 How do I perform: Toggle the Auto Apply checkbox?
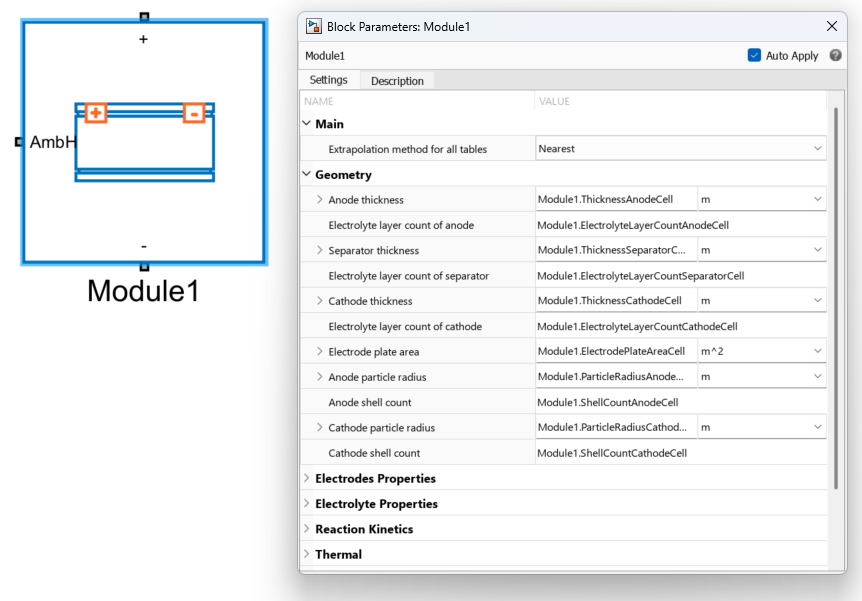point(754,56)
